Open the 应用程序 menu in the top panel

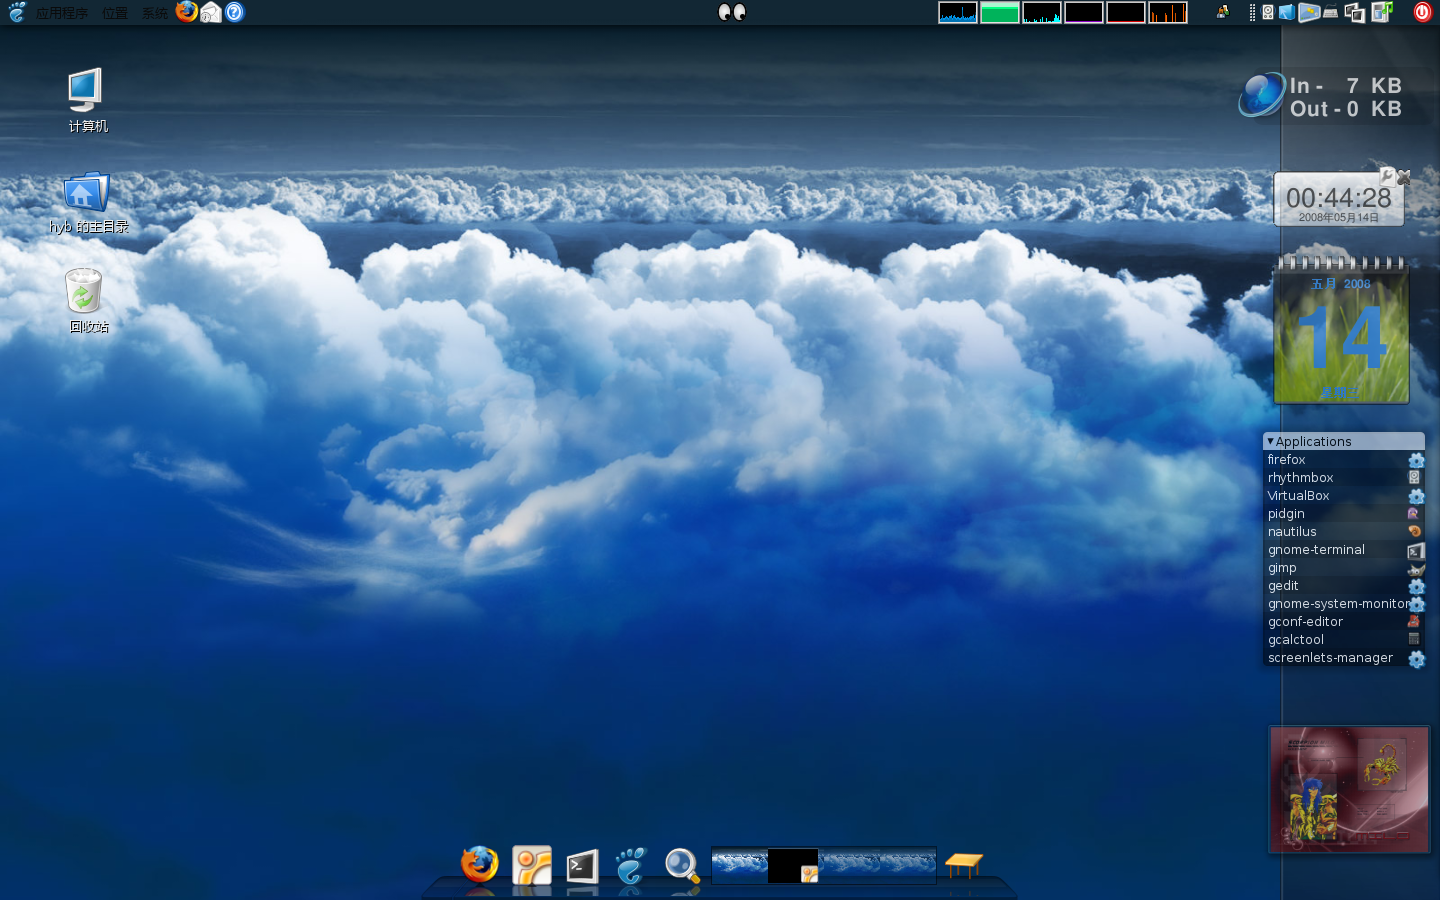(61, 13)
